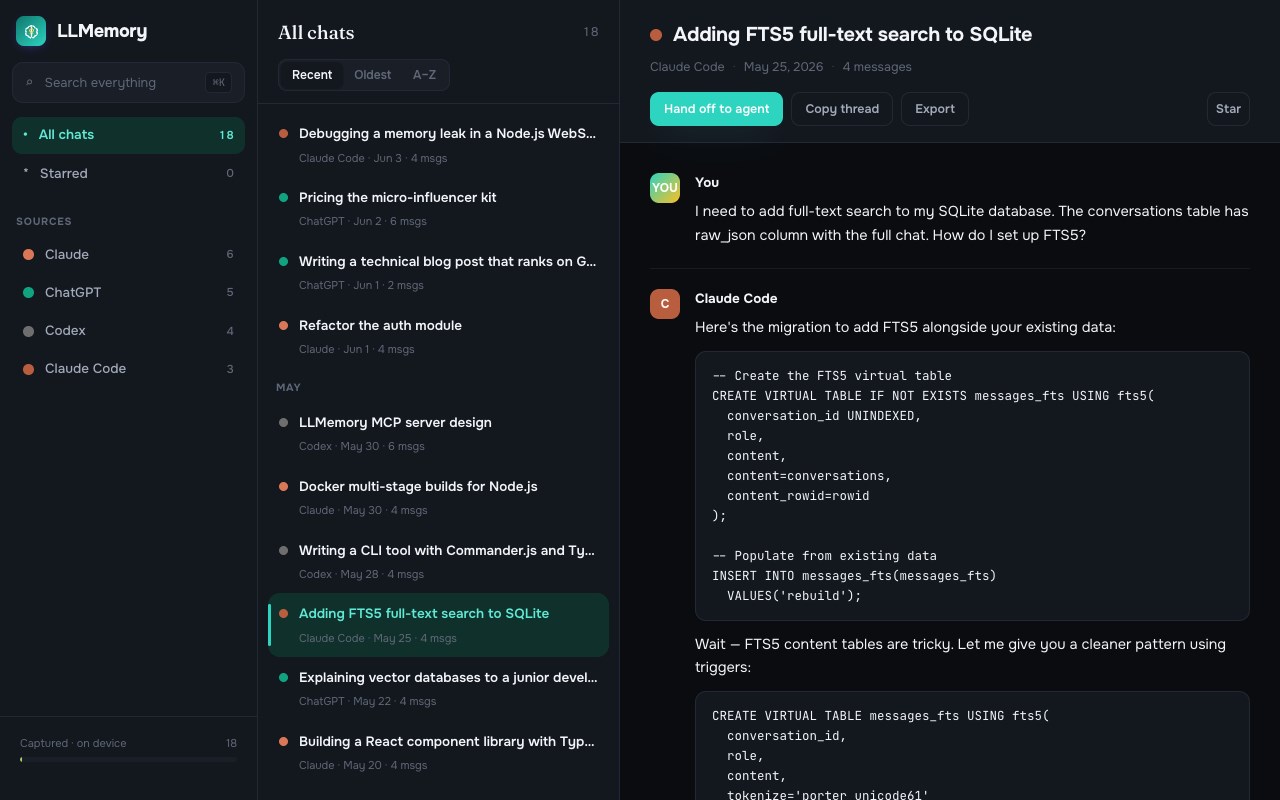Open chat 'Building a React component library'
Viewport: 1280px width, 800px height.
click(438, 753)
